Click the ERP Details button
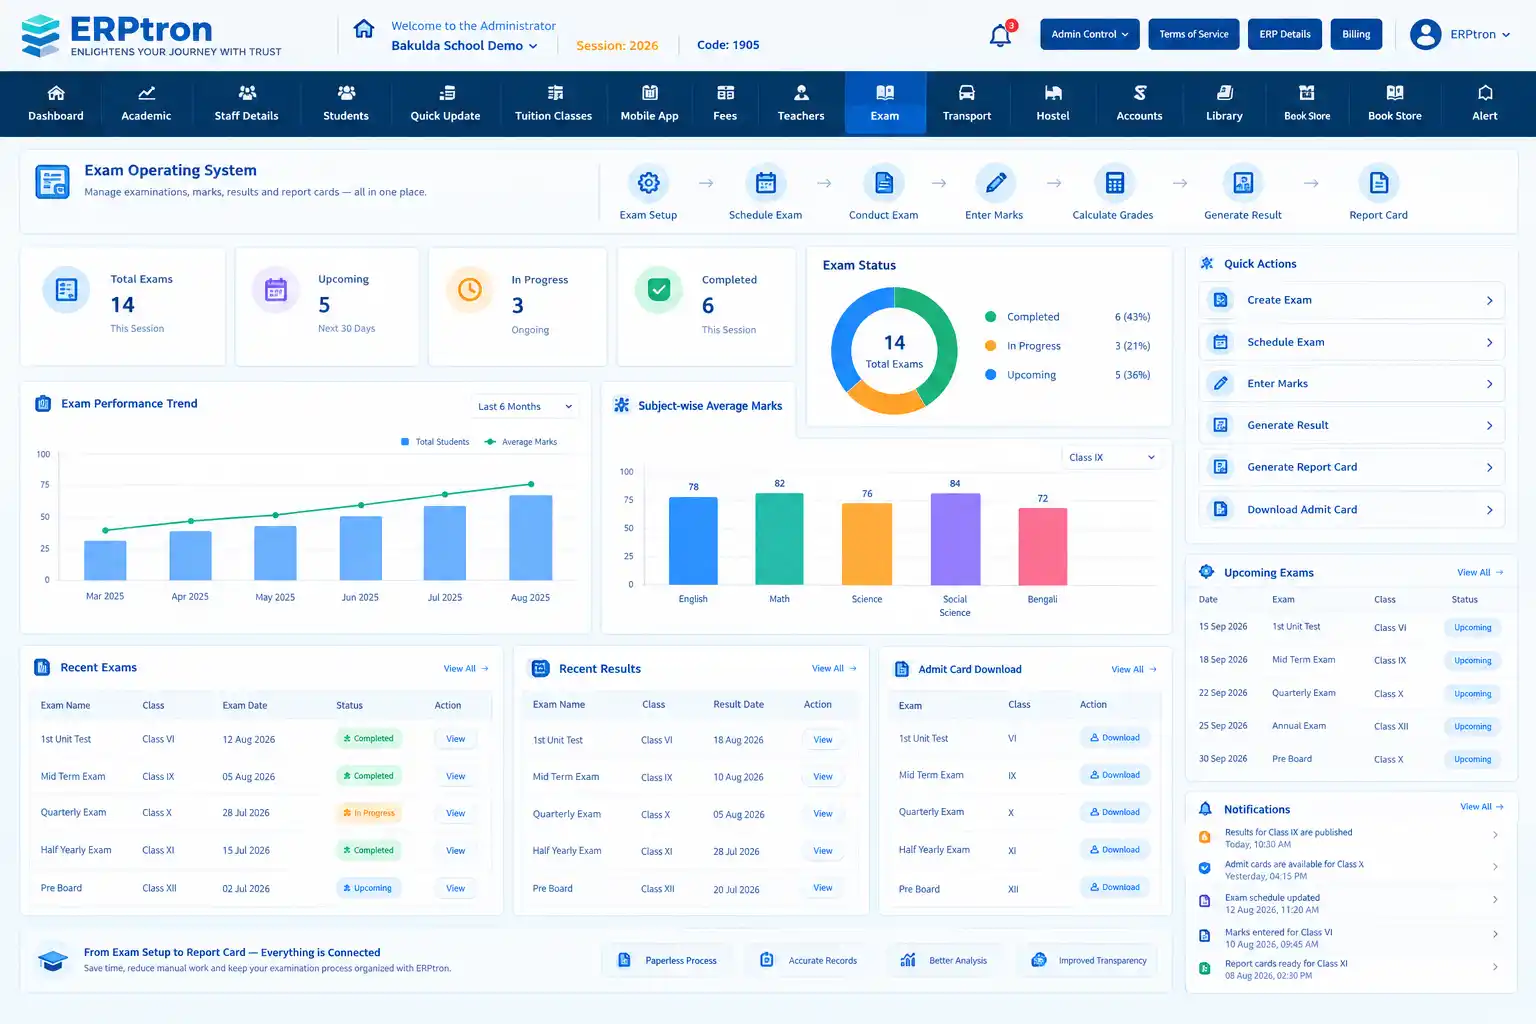The height and width of the screenshot is (1024, 1536). click(1285, 34)
